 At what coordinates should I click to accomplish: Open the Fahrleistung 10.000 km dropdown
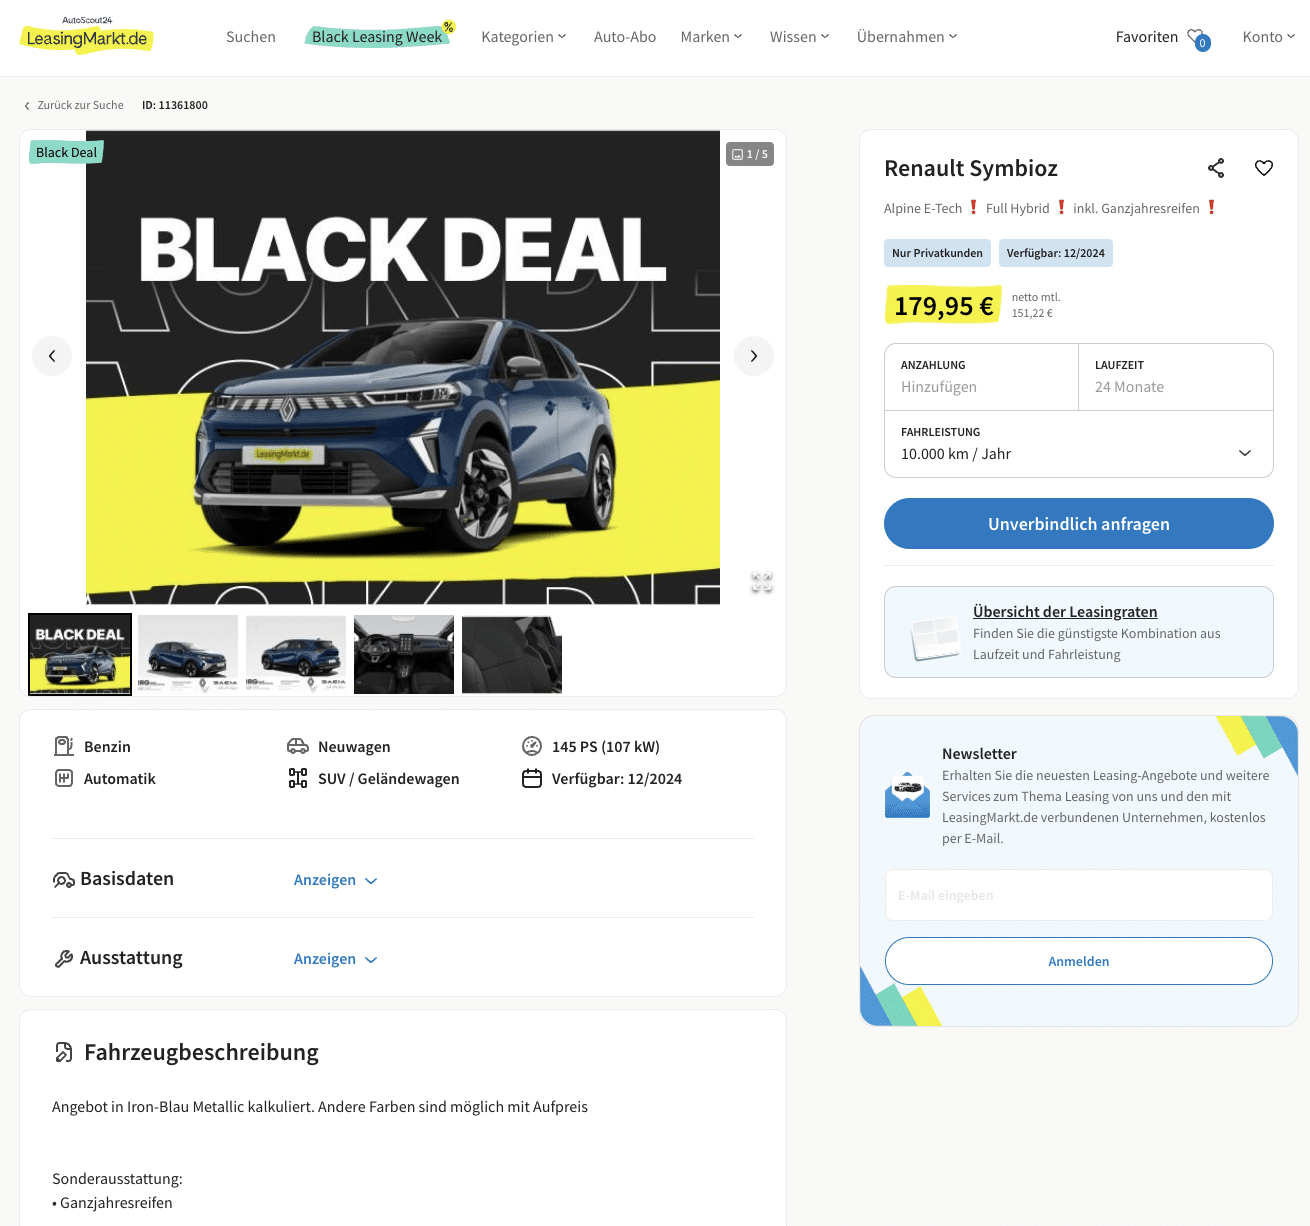1079,444
